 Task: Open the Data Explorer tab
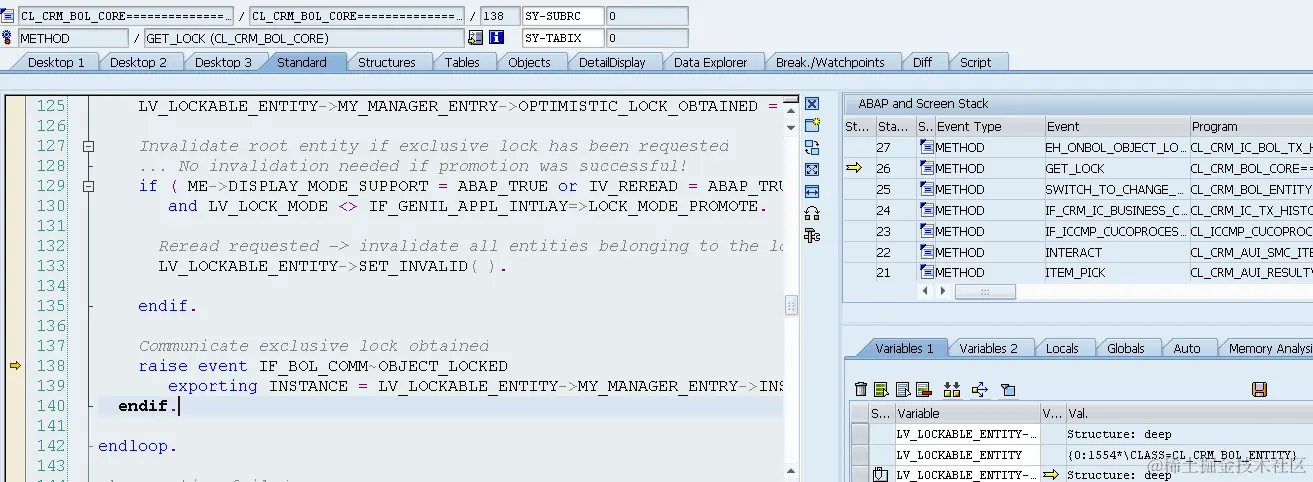pos(710,62)
